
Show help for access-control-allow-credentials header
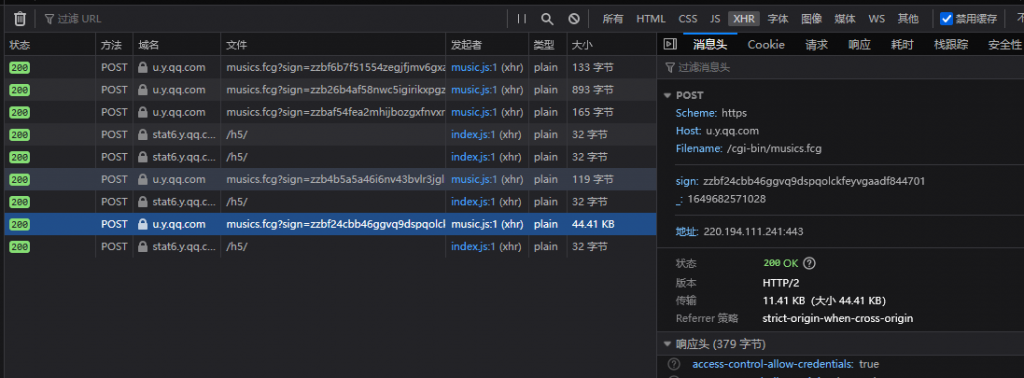click(x=673, y=364)
